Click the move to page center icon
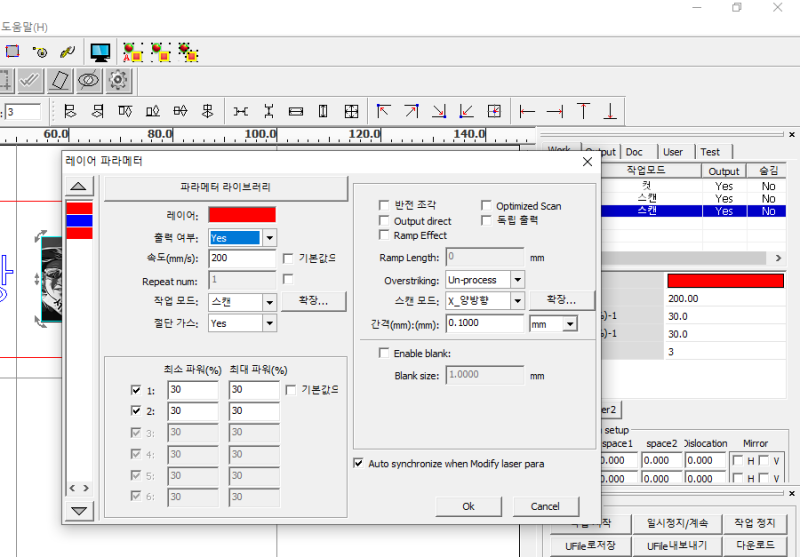The height and width of the screenshot is (557, 800). pyautogui.click(x=493, y=111)
